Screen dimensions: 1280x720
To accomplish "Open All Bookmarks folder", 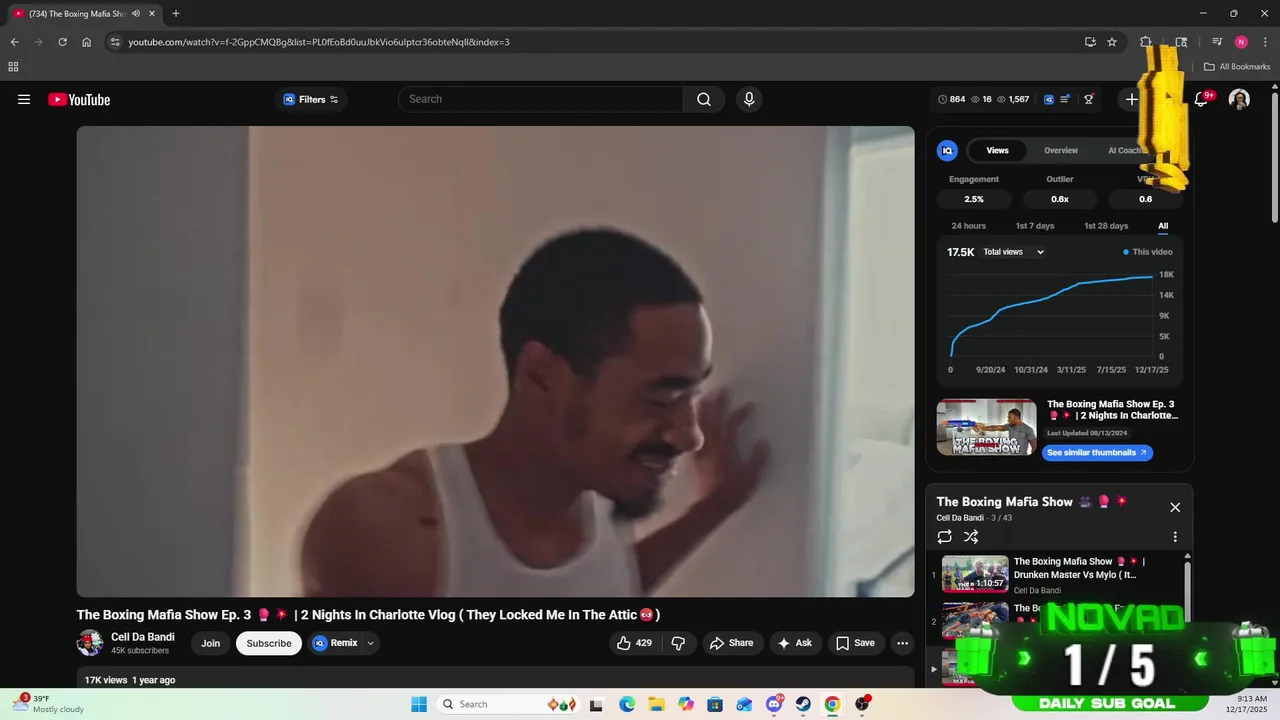I will click(1236, 67).
